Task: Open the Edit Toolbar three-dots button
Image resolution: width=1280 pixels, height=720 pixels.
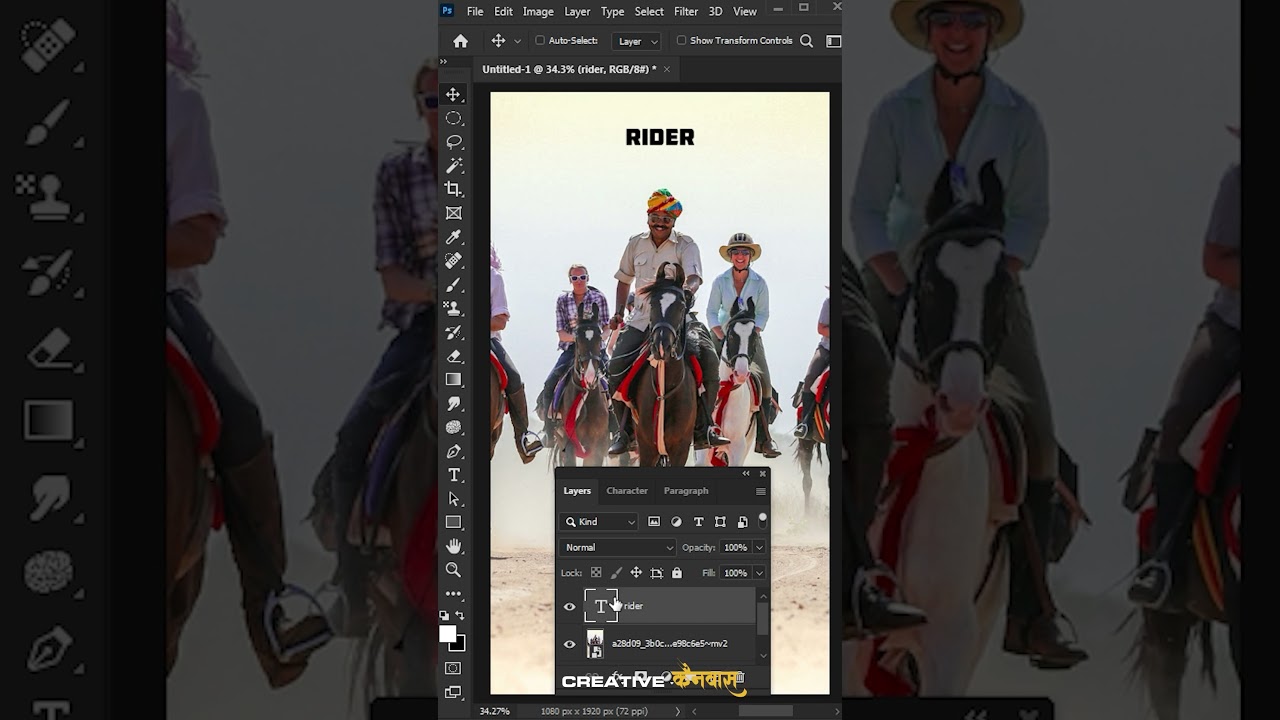Action: pos(453,593)
